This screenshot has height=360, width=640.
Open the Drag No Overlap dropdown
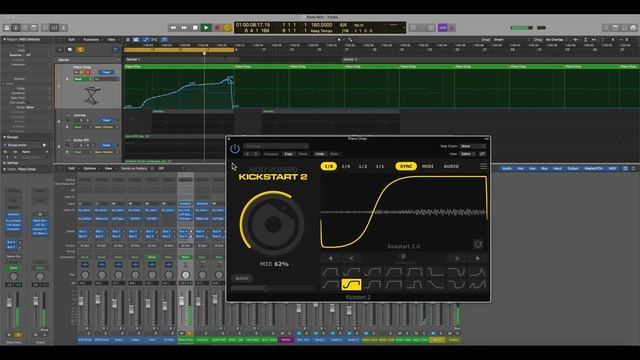[x=555, y=40]
